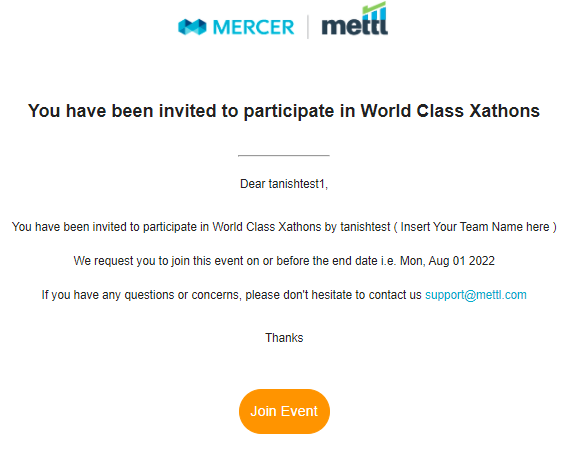Click 'Insert Your Team Name here' placeholder text
This screenshot has height=453, width=574.
pos(475,227)
